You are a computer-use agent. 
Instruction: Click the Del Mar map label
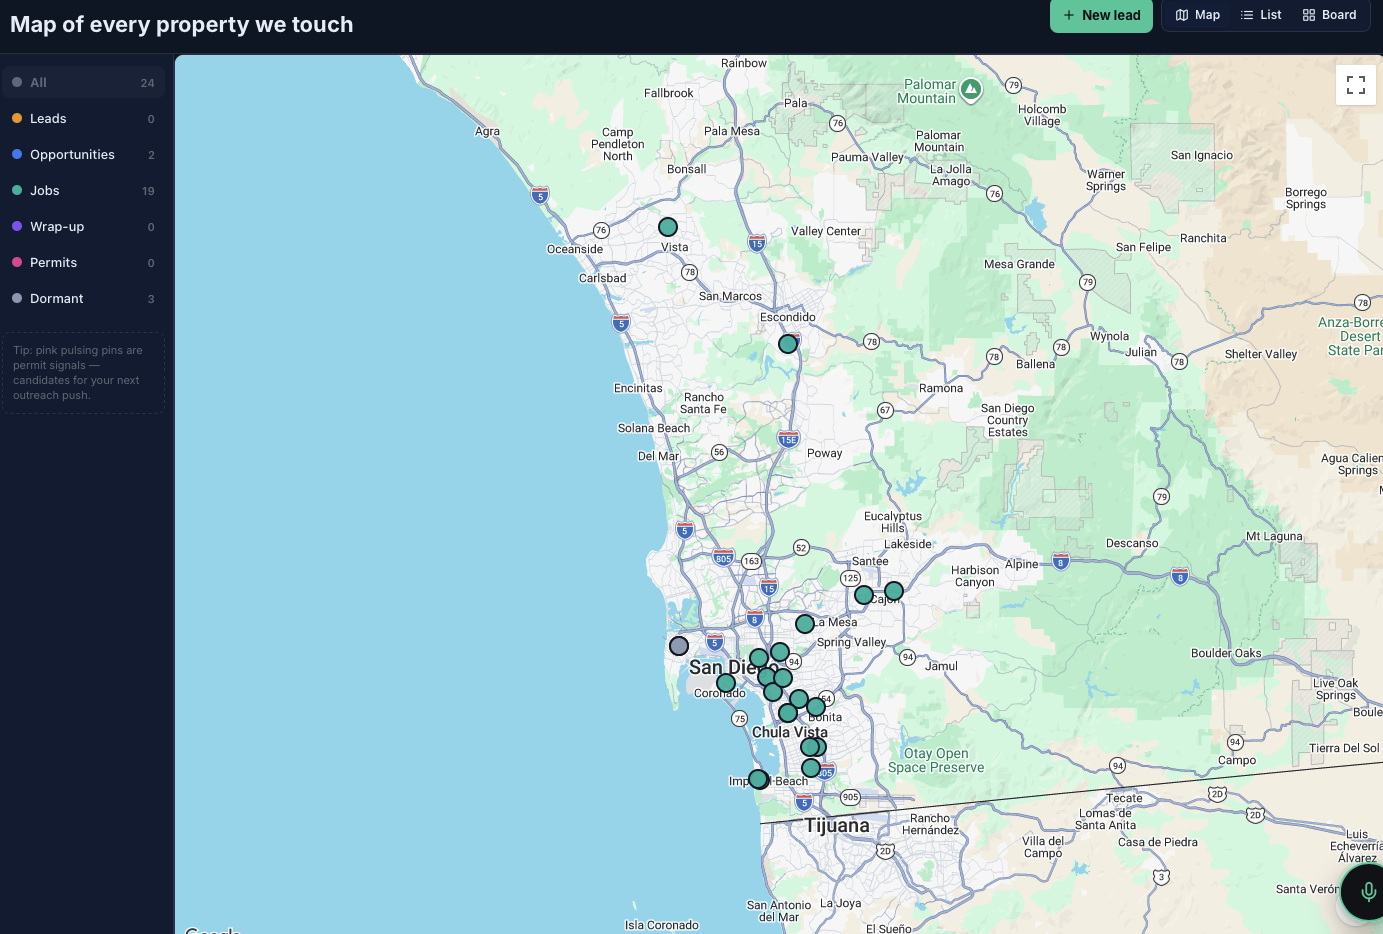pyautogui.click(x=658, y=456)
